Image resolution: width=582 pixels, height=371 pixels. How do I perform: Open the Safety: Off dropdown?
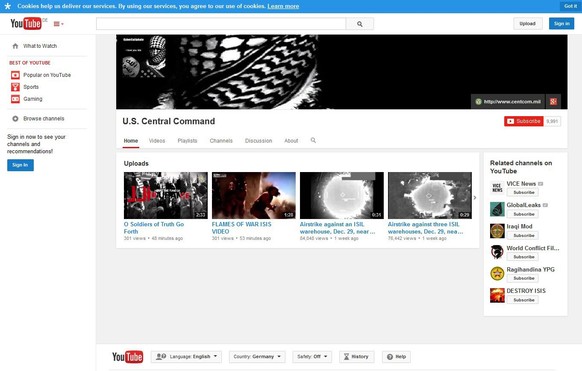(x=312, y=357)
